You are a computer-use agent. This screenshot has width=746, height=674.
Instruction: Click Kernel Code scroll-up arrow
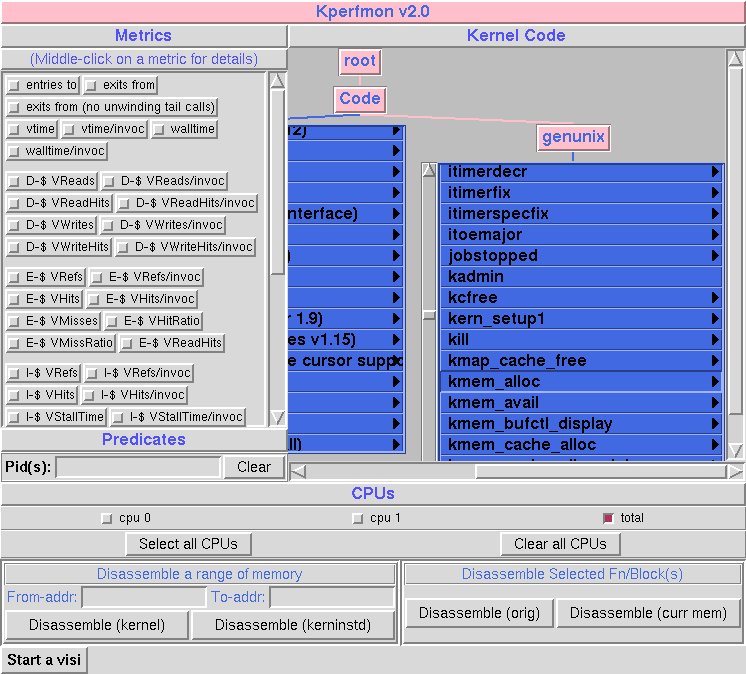point(736,59)
